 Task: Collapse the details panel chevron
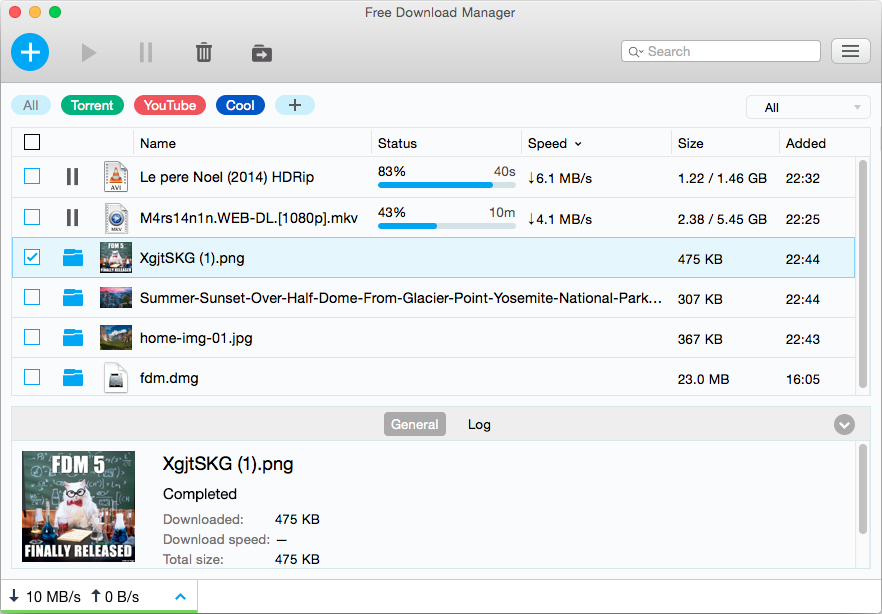pyautogui.click(x=844, y=425)
